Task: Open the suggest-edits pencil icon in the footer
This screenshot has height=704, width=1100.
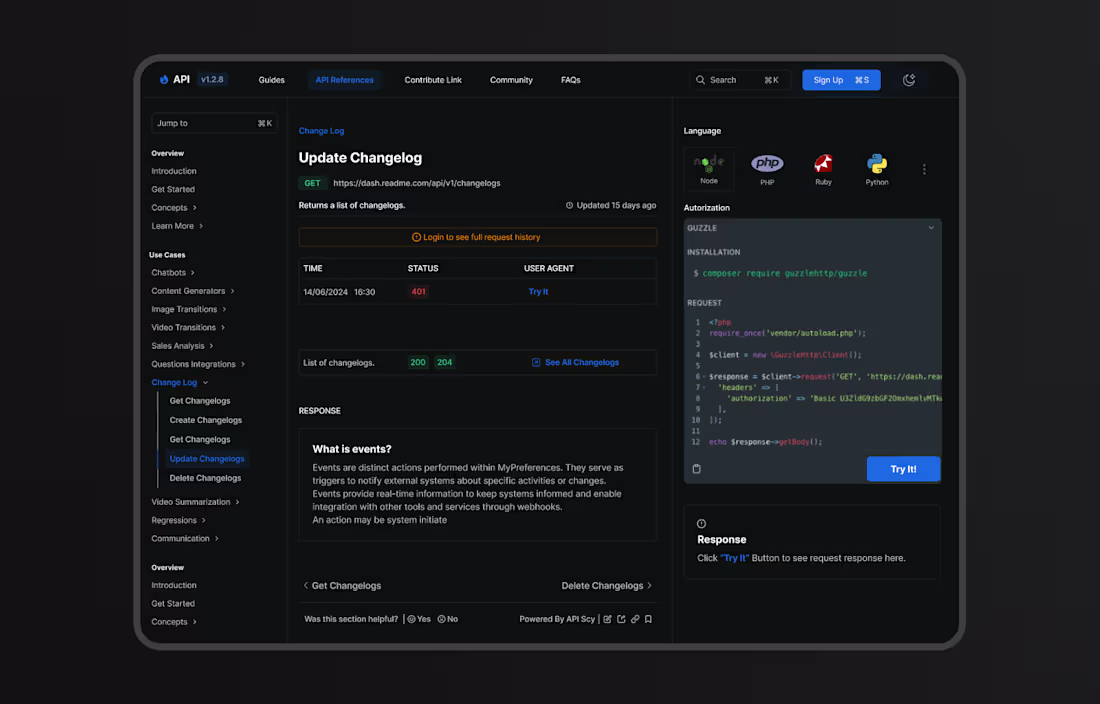Action: click(x=607, y=618)
